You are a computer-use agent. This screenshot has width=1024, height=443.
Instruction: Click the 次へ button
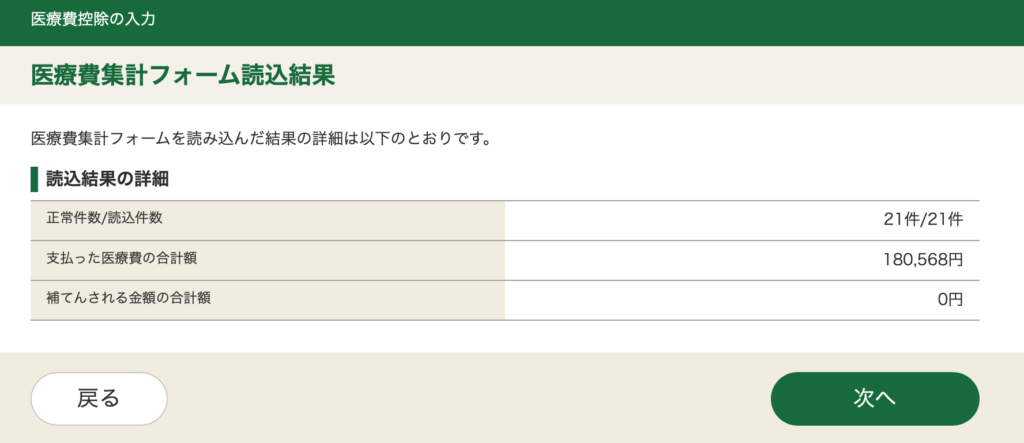click(x=874, y=398)
